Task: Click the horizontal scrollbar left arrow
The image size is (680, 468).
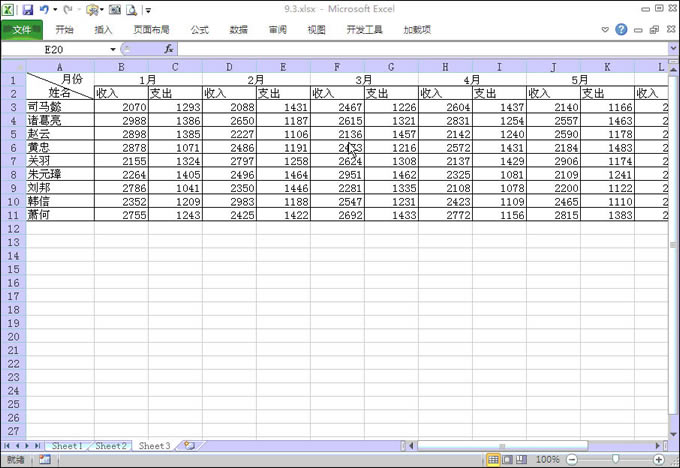Action: [x=411, y=445]
